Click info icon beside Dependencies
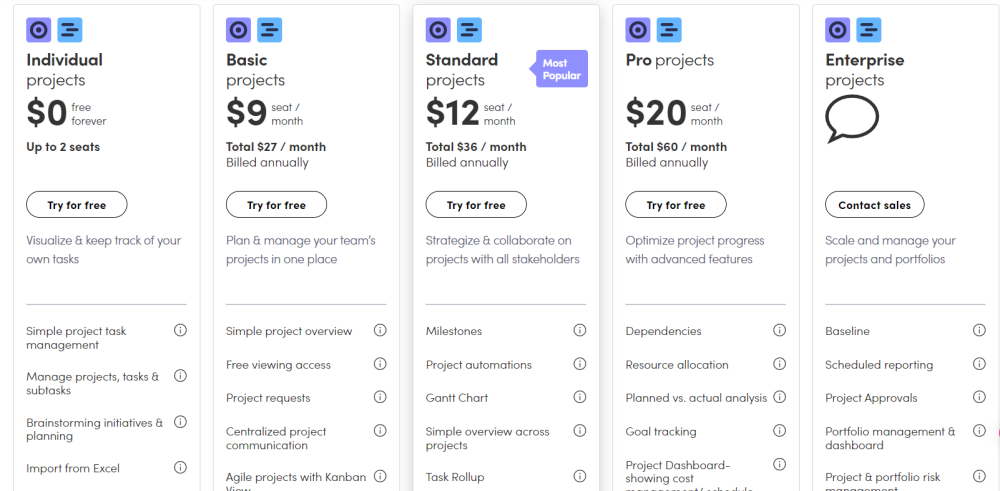Screen dimensions: 1000x491 click(780, 331)
